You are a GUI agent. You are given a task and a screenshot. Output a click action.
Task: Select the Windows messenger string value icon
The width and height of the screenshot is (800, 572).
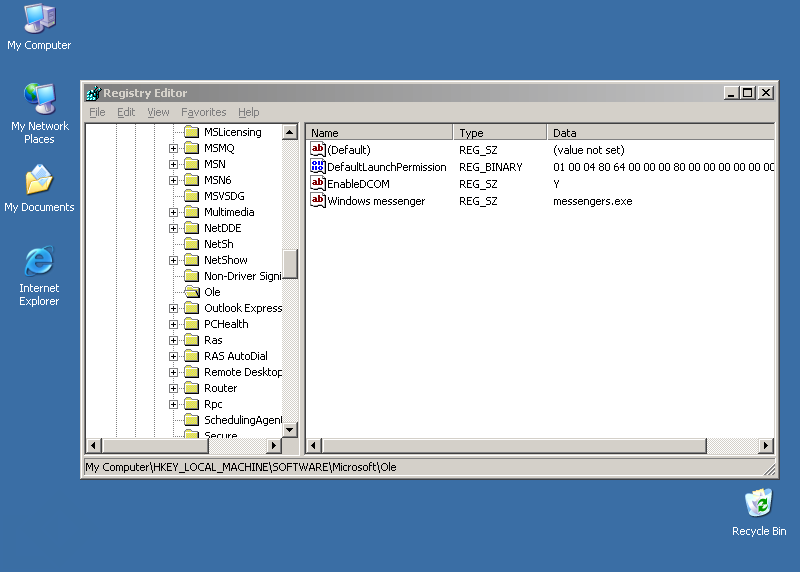[317, 201]
